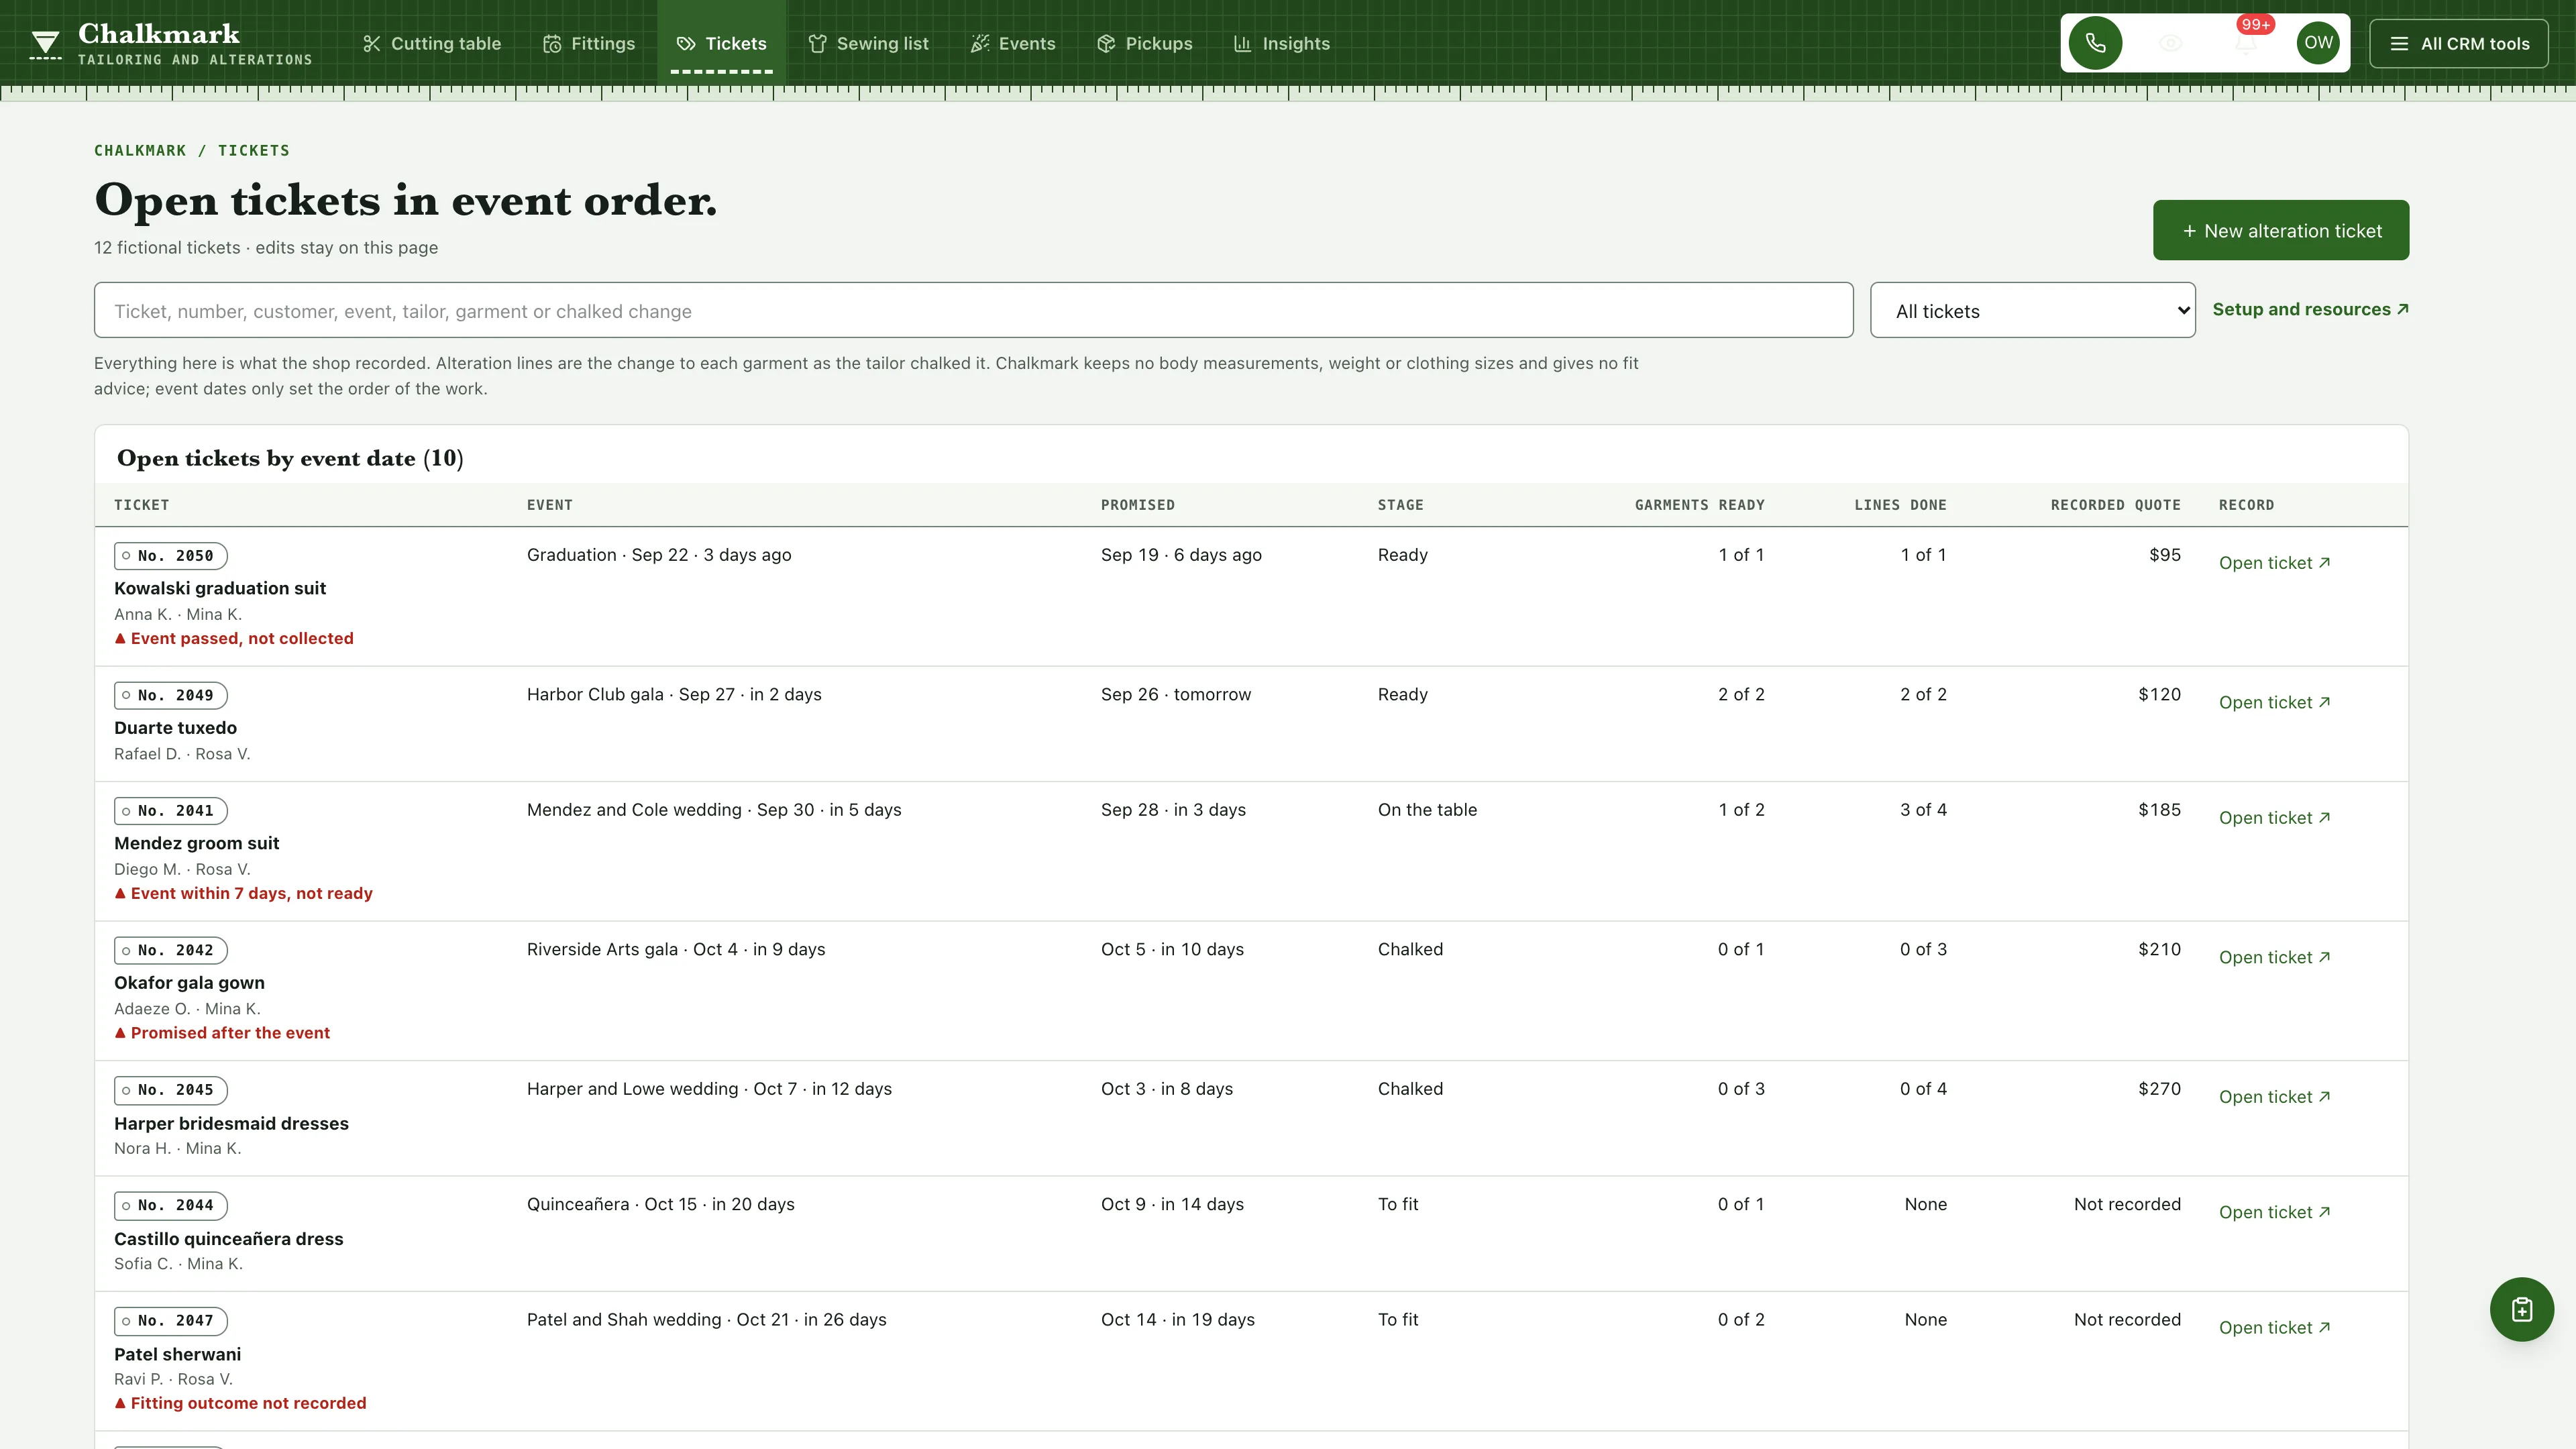Click the No. 2049 ticket badge
This screenshot has width=2576, height=1449.
pyautogui.click(x=171, y=695)
